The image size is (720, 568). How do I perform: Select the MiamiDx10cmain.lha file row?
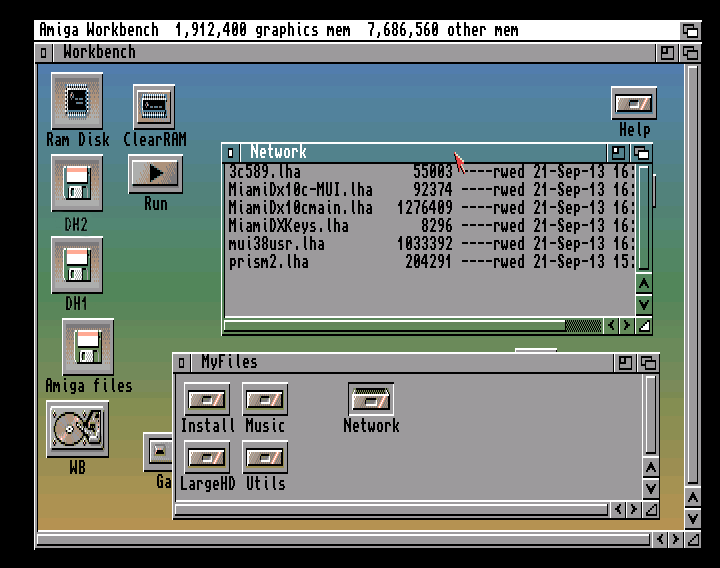click(431, 208)
